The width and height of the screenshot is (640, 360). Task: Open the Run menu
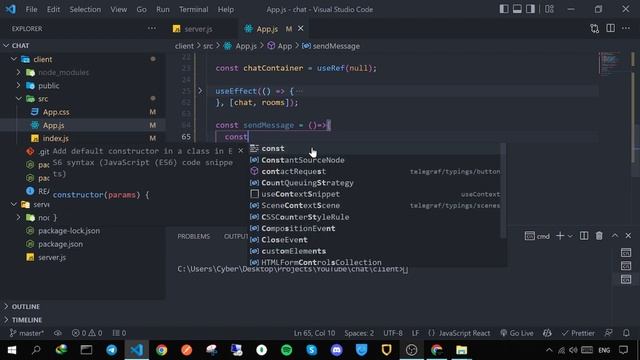click(x=163, y=9)
